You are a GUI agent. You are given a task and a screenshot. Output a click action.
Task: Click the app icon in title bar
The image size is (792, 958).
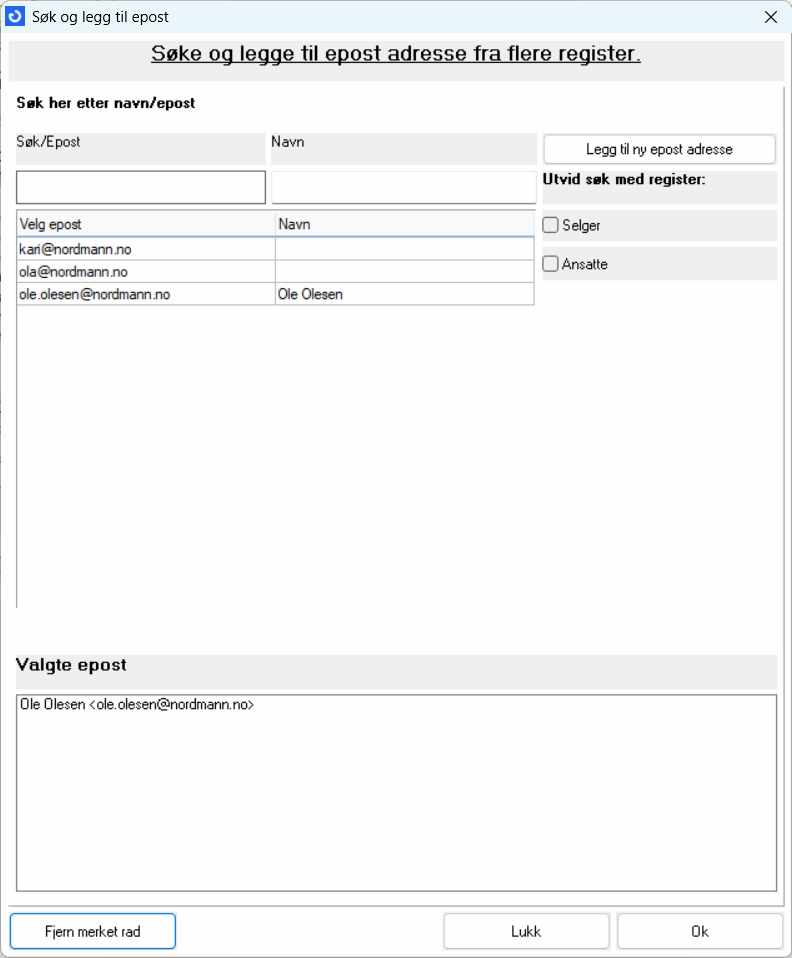(x=16, y=17)
